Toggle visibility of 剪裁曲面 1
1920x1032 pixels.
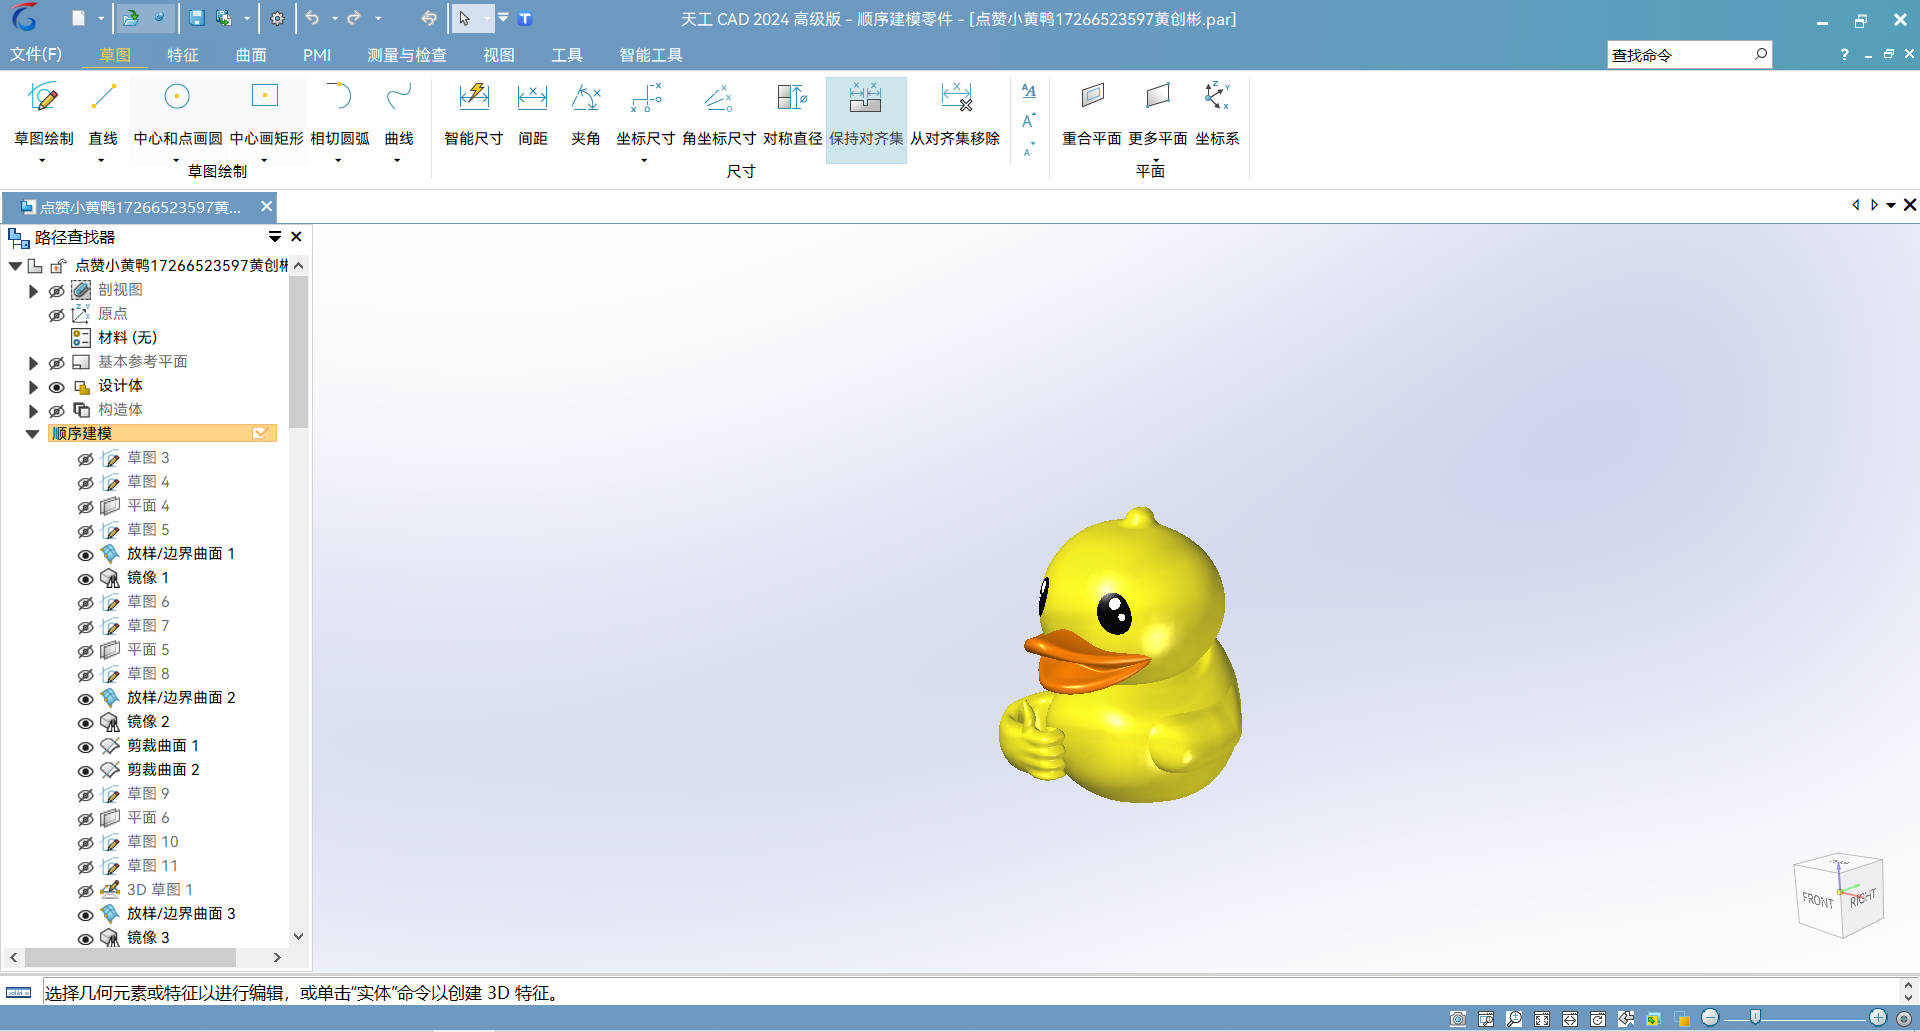pyautogui.click(x=85, y=747)
